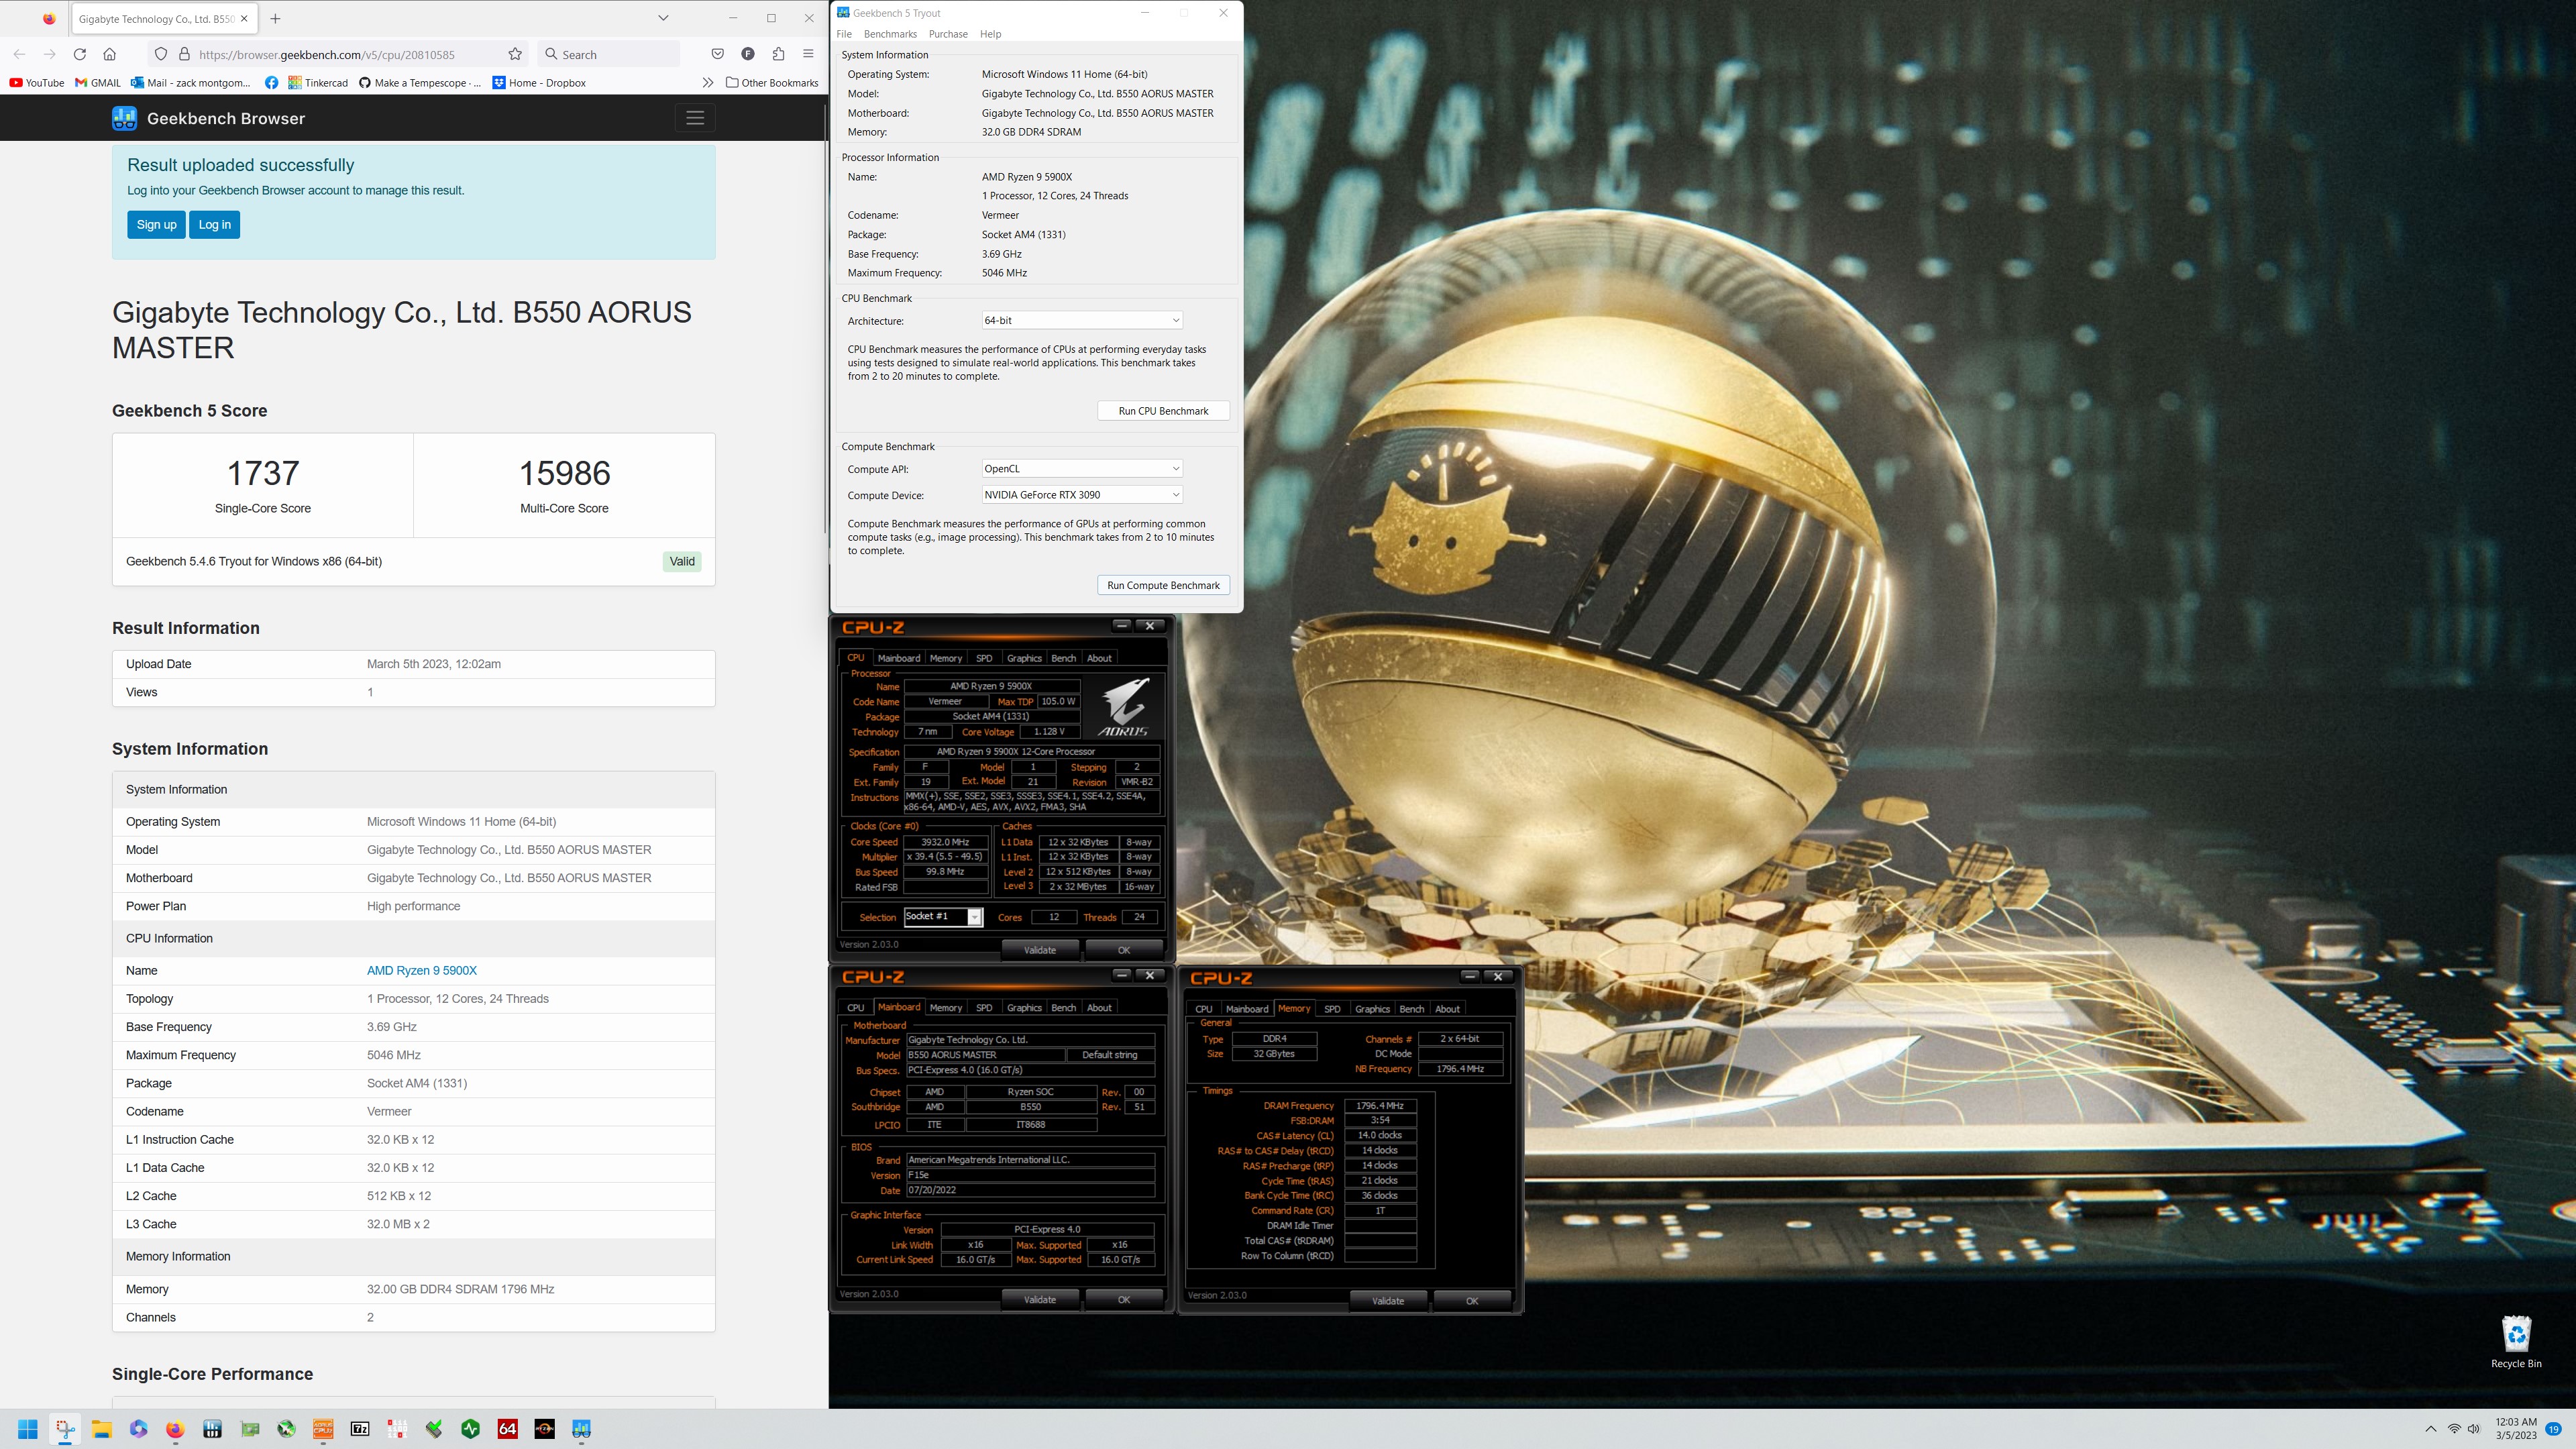Open the GMAIL bookmark
The height and width of the screenshot is (1449, 2576).
coord(98,83)
